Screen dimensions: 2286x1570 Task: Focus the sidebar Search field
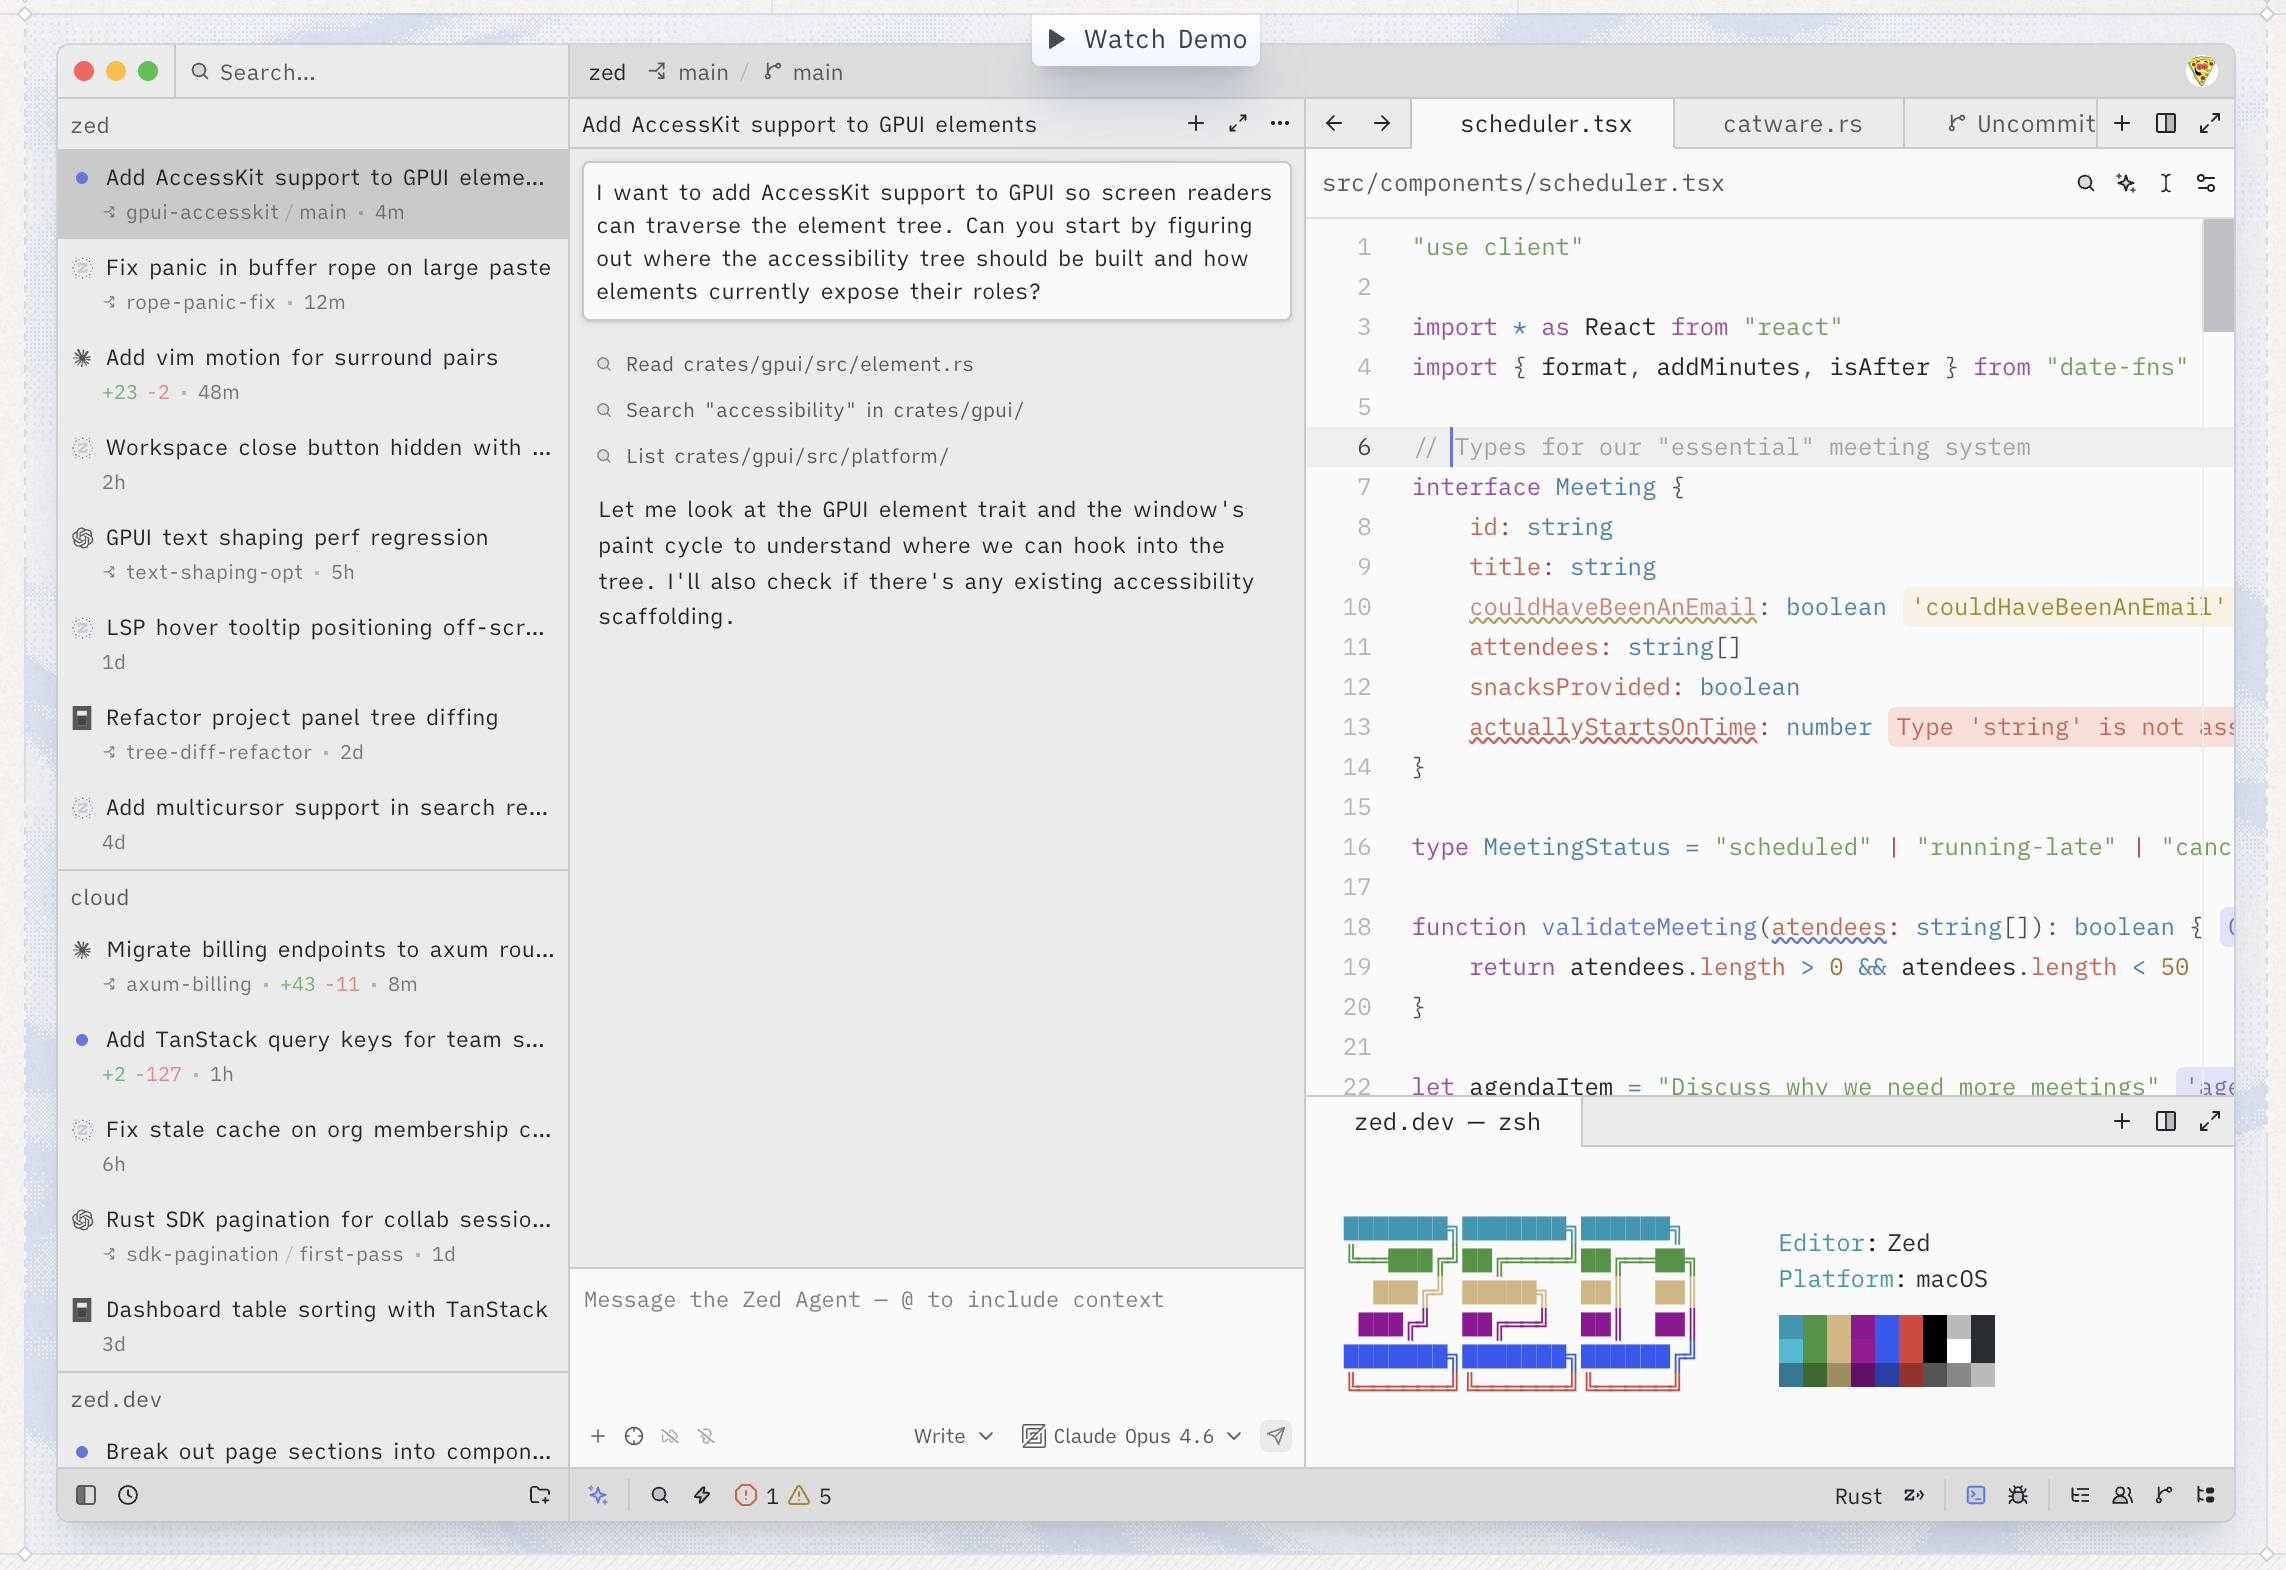click(x=372, y=72)
